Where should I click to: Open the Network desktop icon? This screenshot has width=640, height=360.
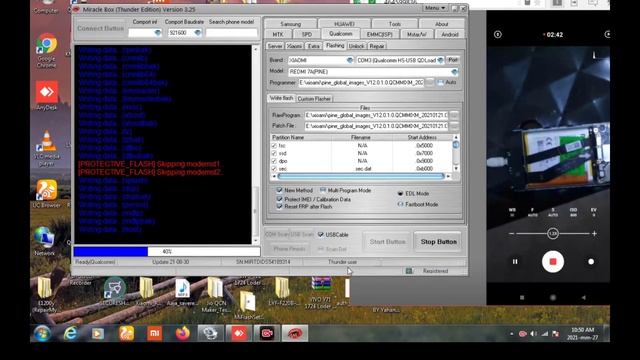click(44, 241)
